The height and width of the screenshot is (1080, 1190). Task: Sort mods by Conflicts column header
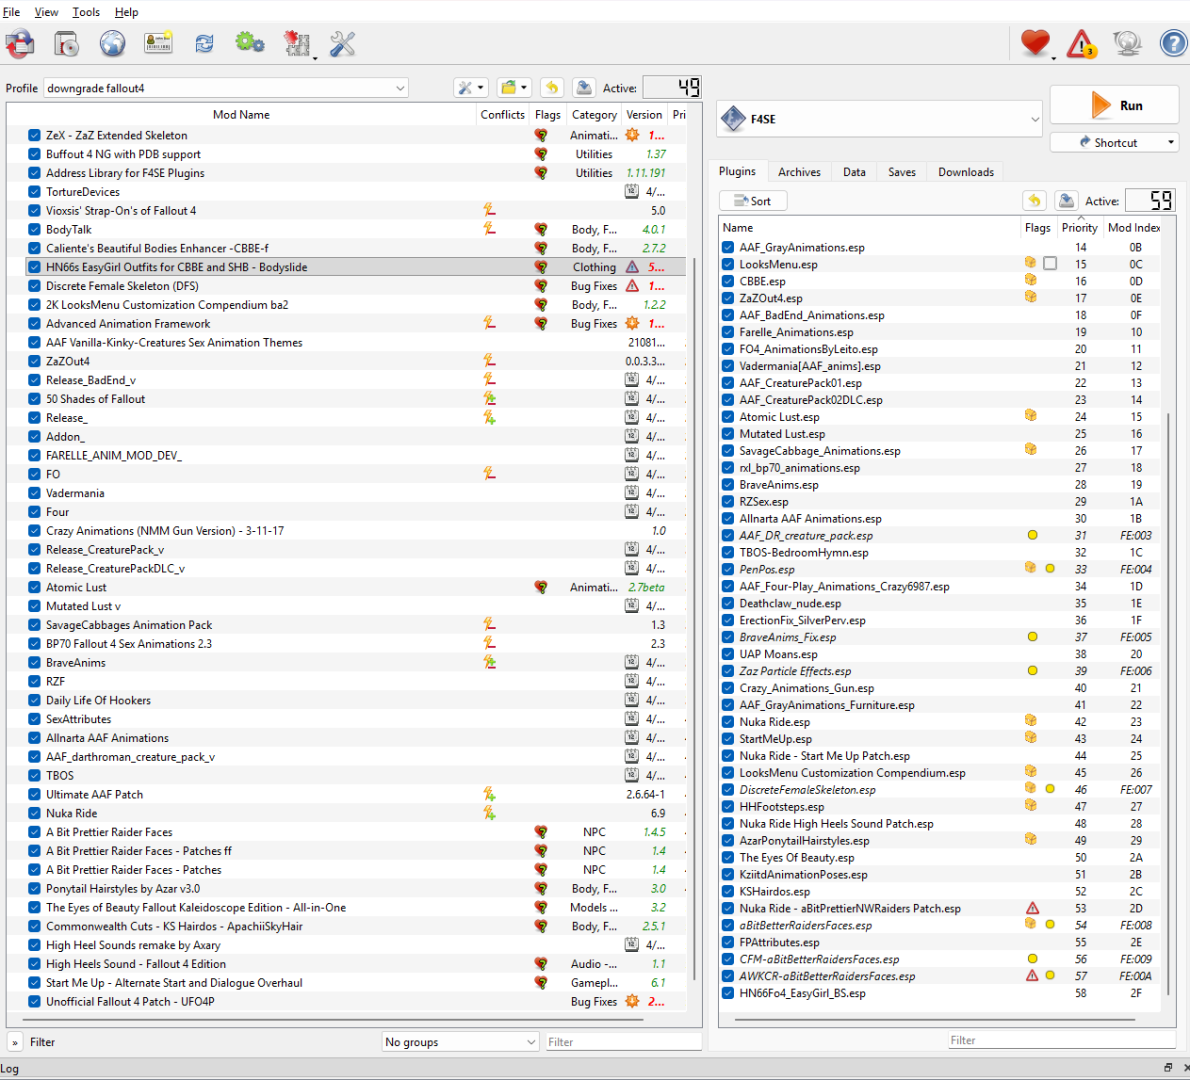point(502,115)
